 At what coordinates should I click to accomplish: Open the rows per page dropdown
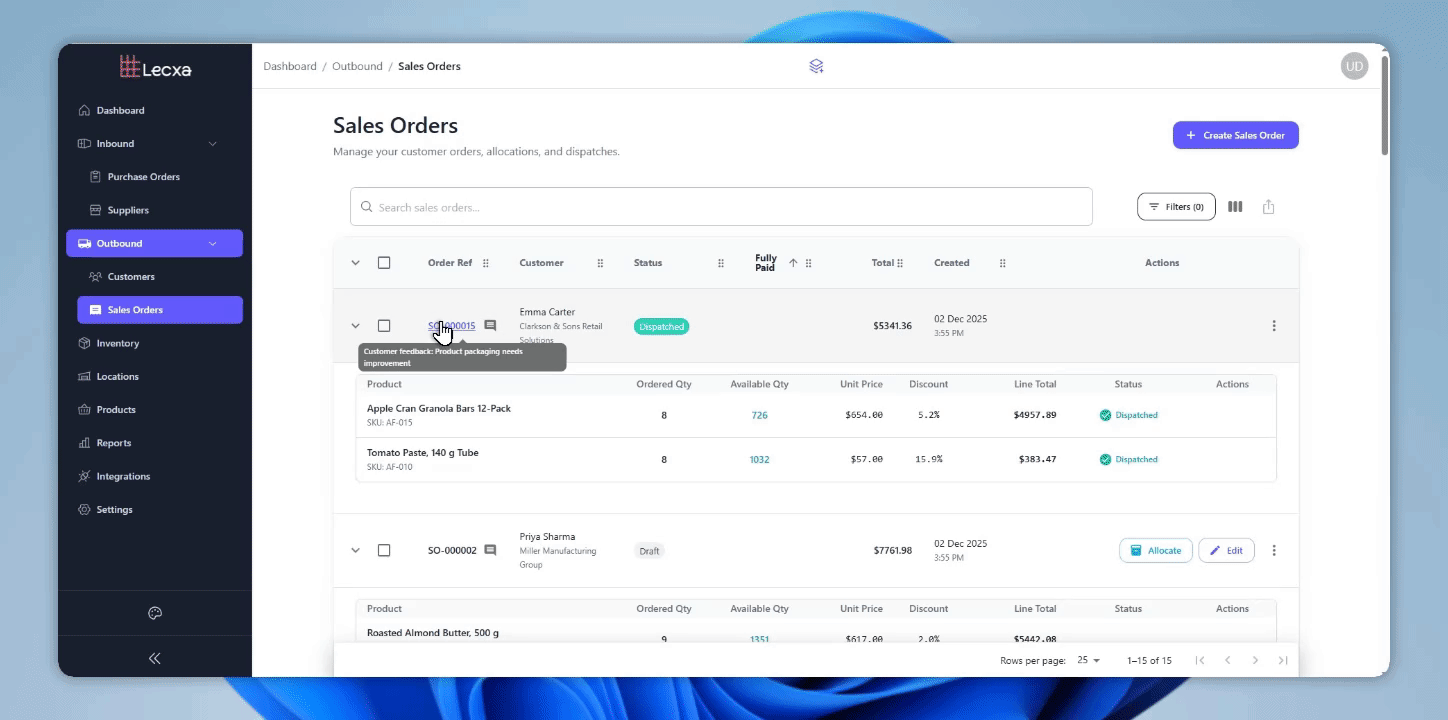point(1089,661)
